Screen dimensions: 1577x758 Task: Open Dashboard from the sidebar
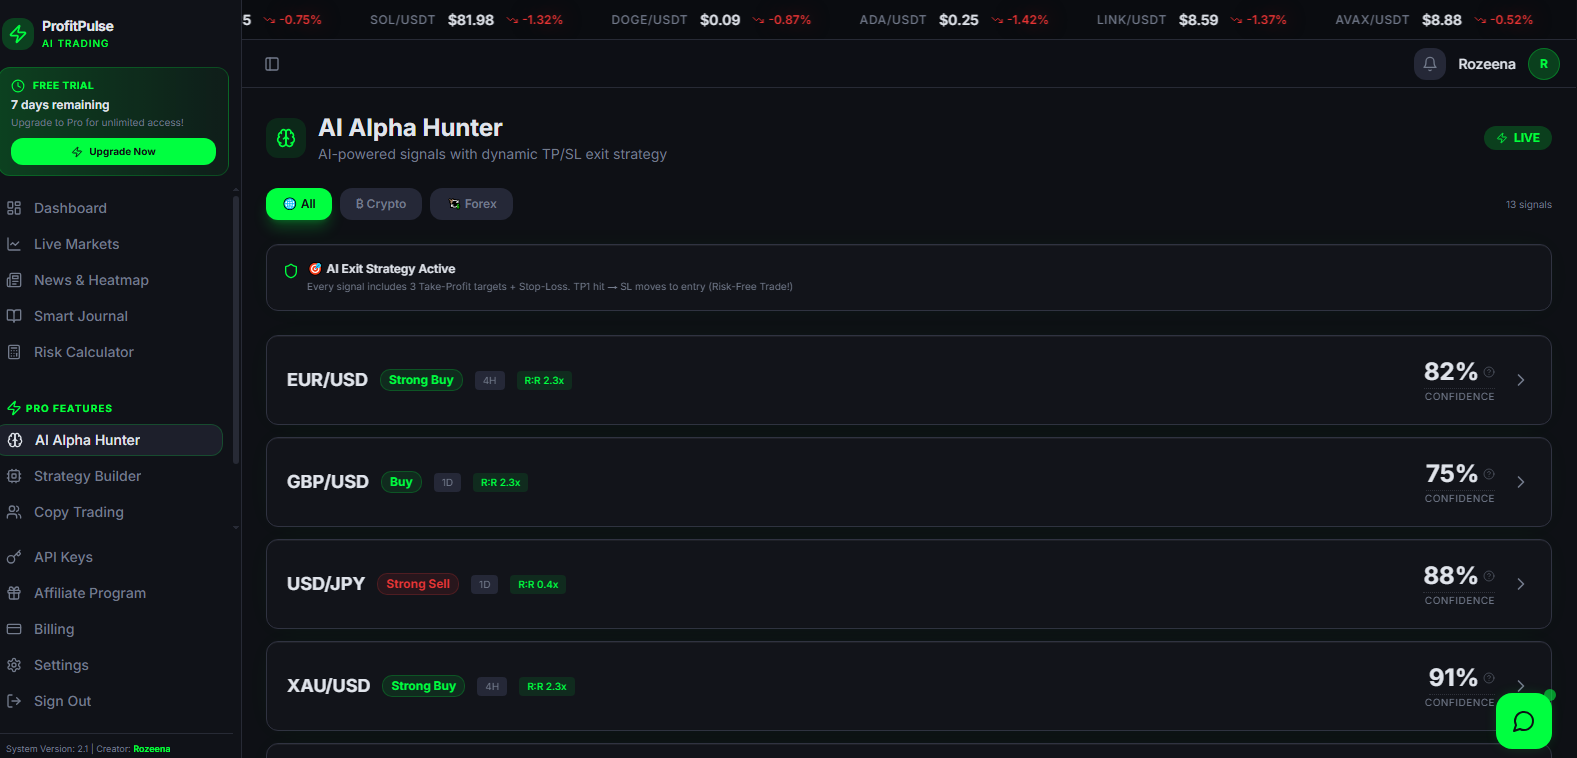(112, 208)
